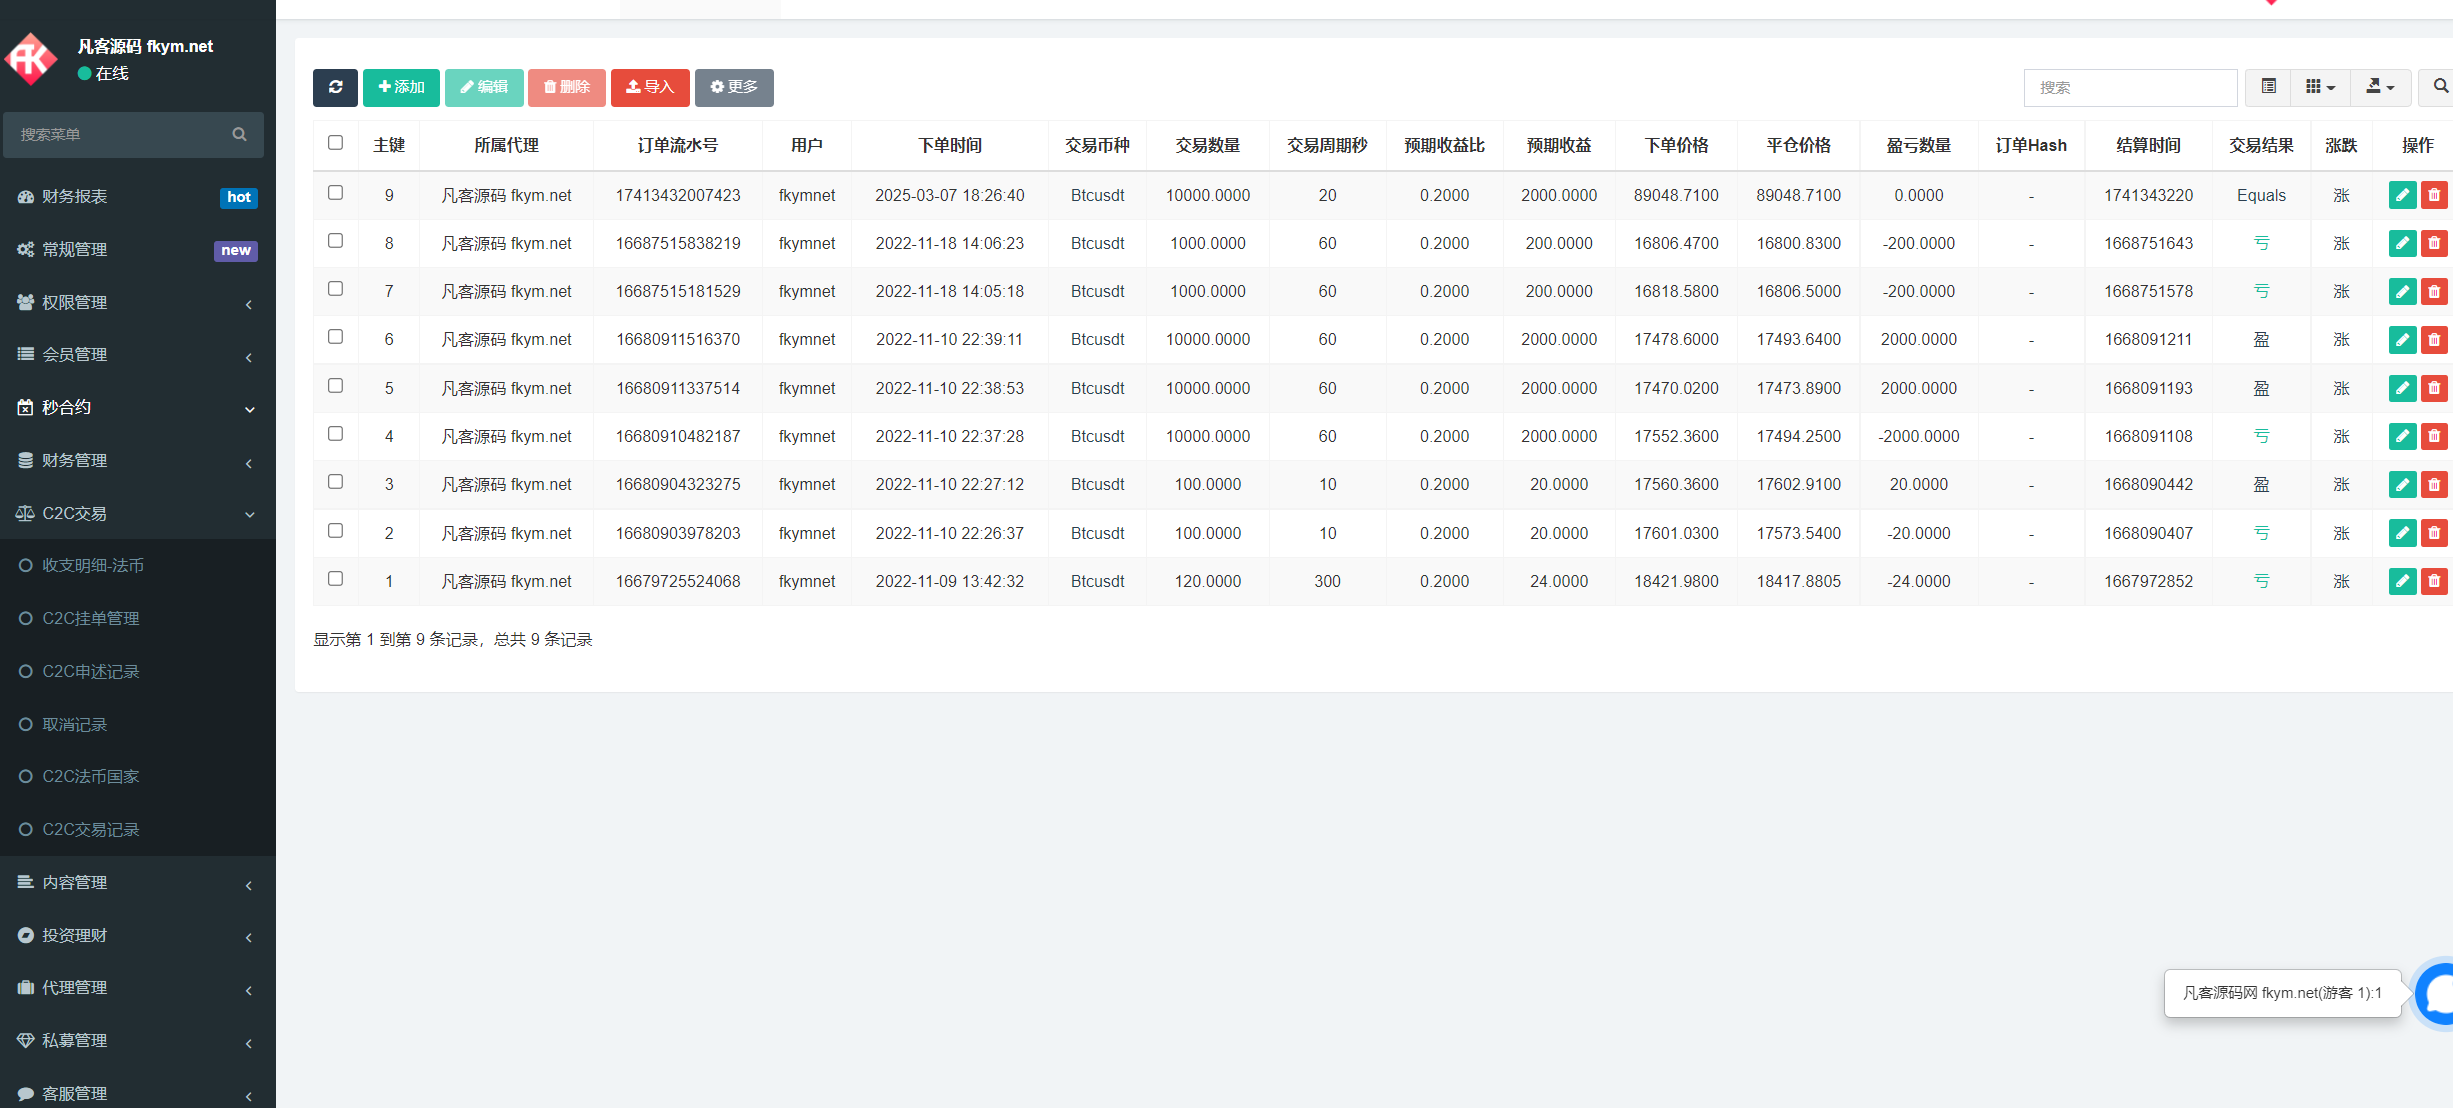Open the columns grid dropdown
The height and width of the screenshot is (1108, 2453).
point(2320,87)
